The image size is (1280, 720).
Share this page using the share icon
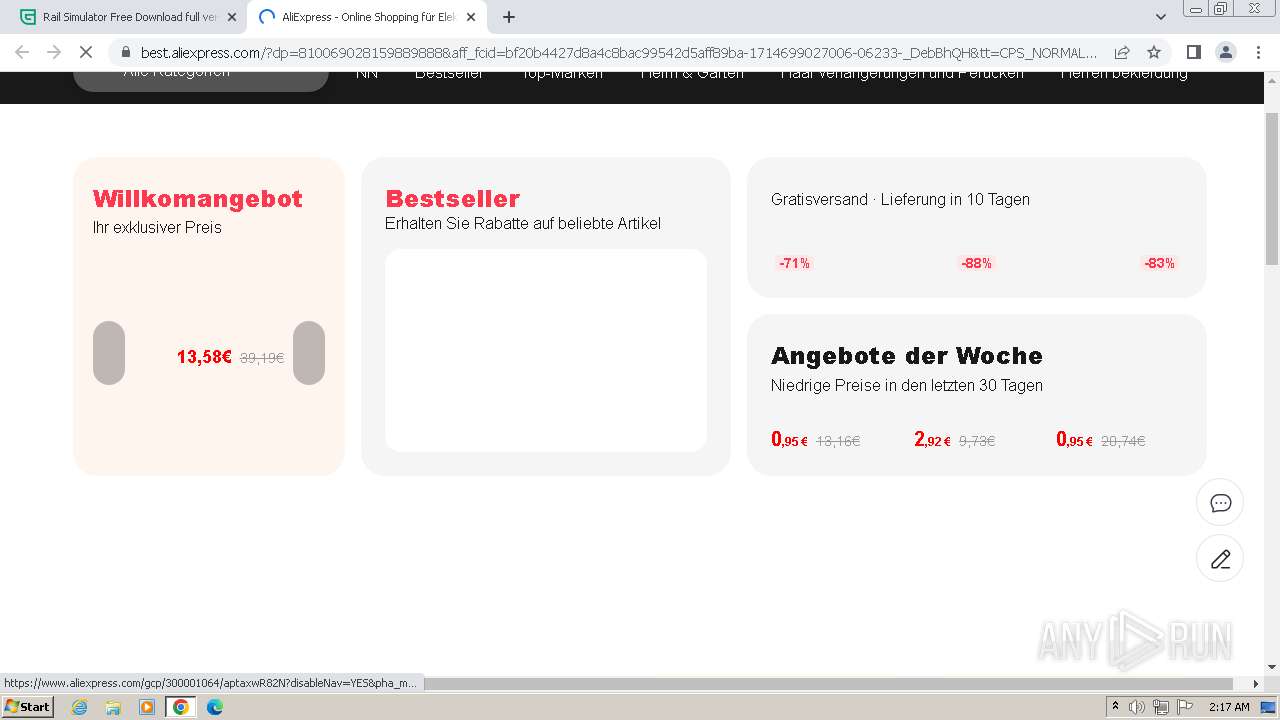[x=1122, y=52]
